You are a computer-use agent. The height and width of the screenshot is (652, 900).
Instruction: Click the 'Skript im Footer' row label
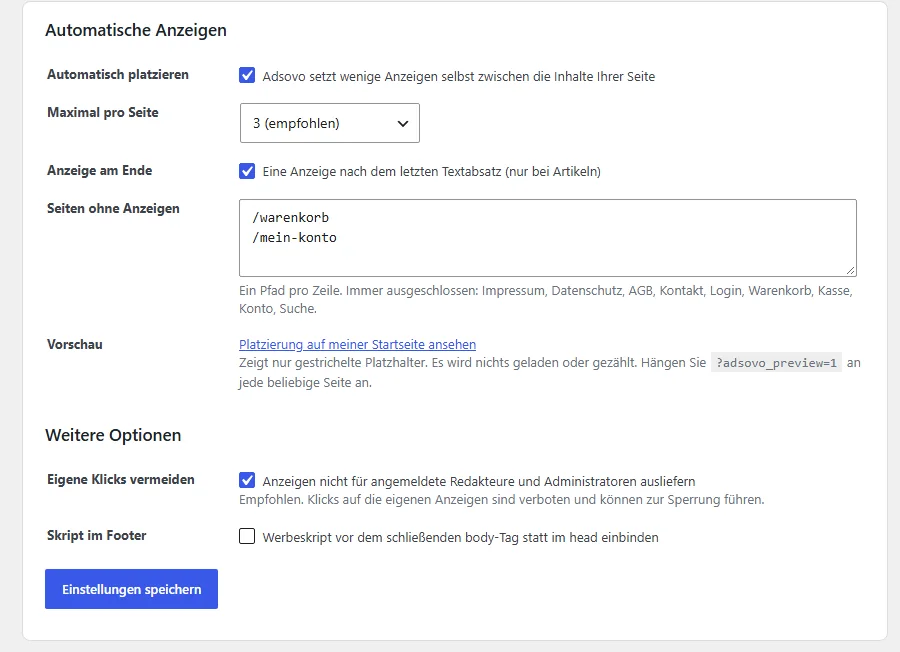pyautogui.click(x=96, y=535)
